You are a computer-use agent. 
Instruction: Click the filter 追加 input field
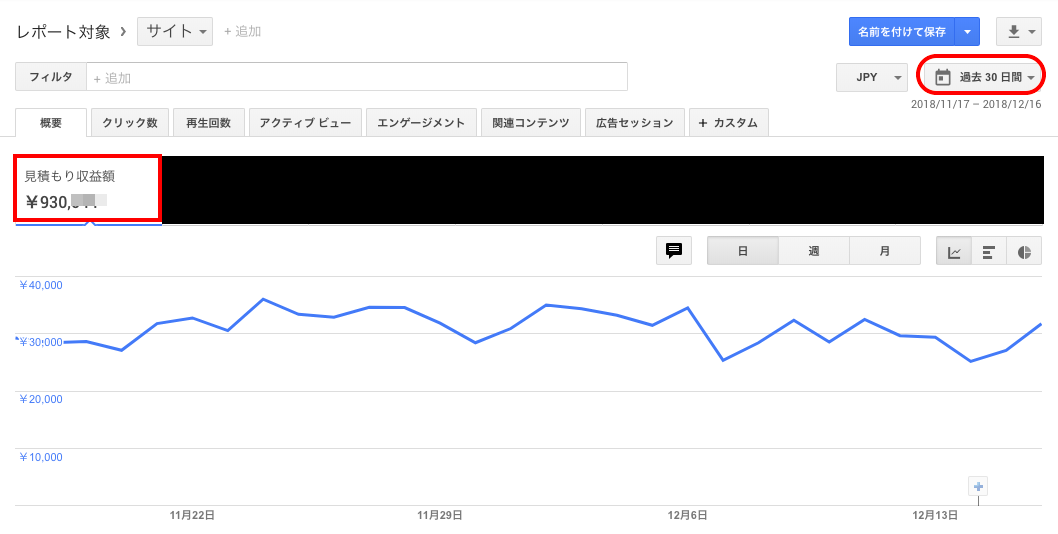tap(357, 77)
